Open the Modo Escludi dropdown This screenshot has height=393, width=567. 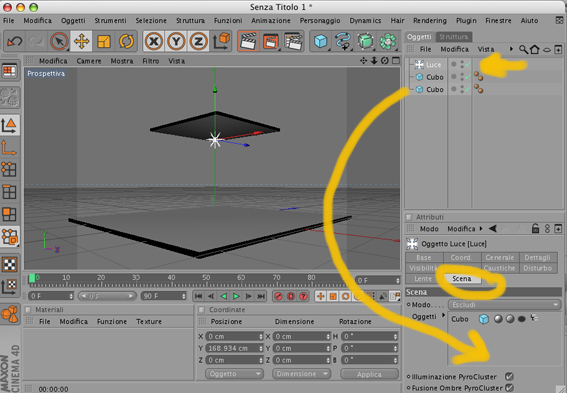tap(505, 304)
